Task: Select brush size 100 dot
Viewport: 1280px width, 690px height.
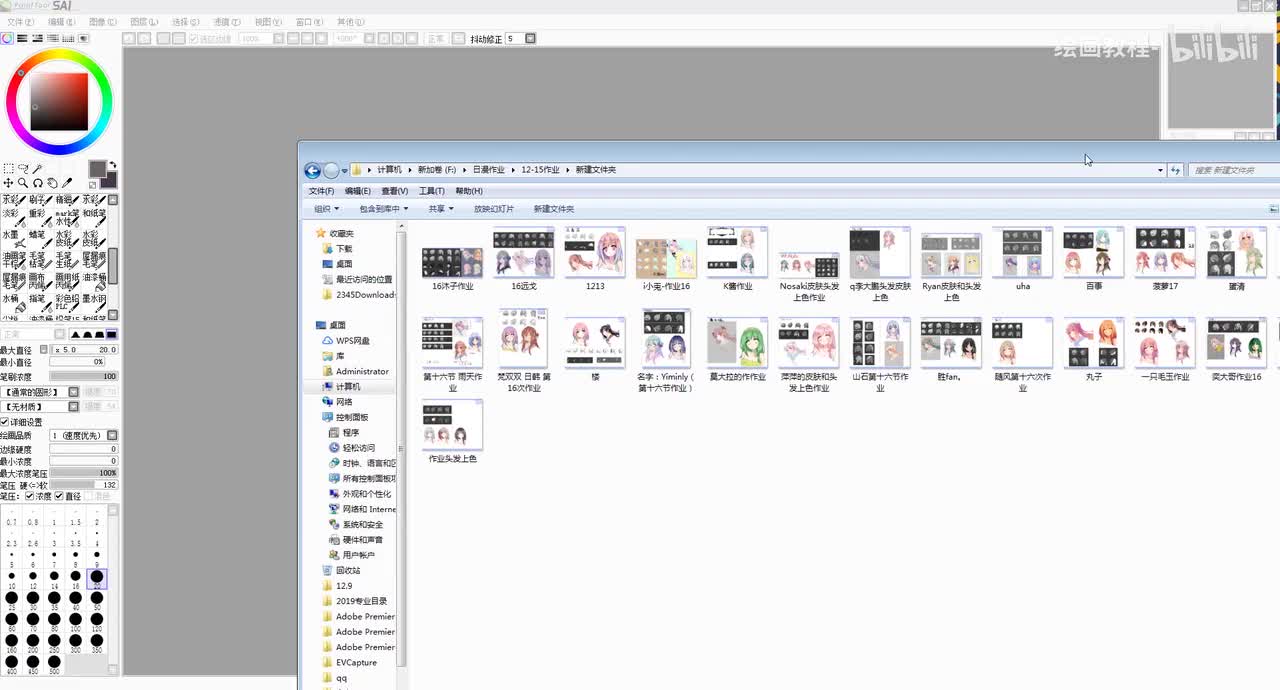Action: pos(75,621)
